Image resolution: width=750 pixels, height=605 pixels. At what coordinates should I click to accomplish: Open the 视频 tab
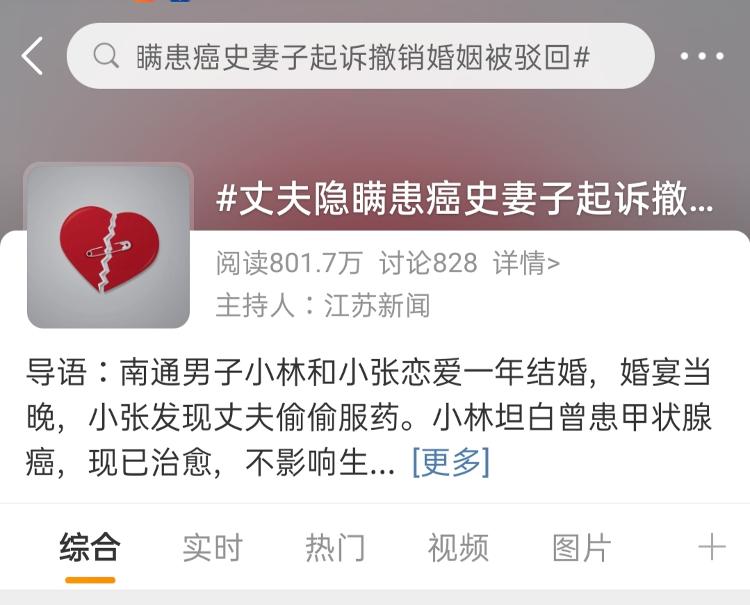point(458,547)
